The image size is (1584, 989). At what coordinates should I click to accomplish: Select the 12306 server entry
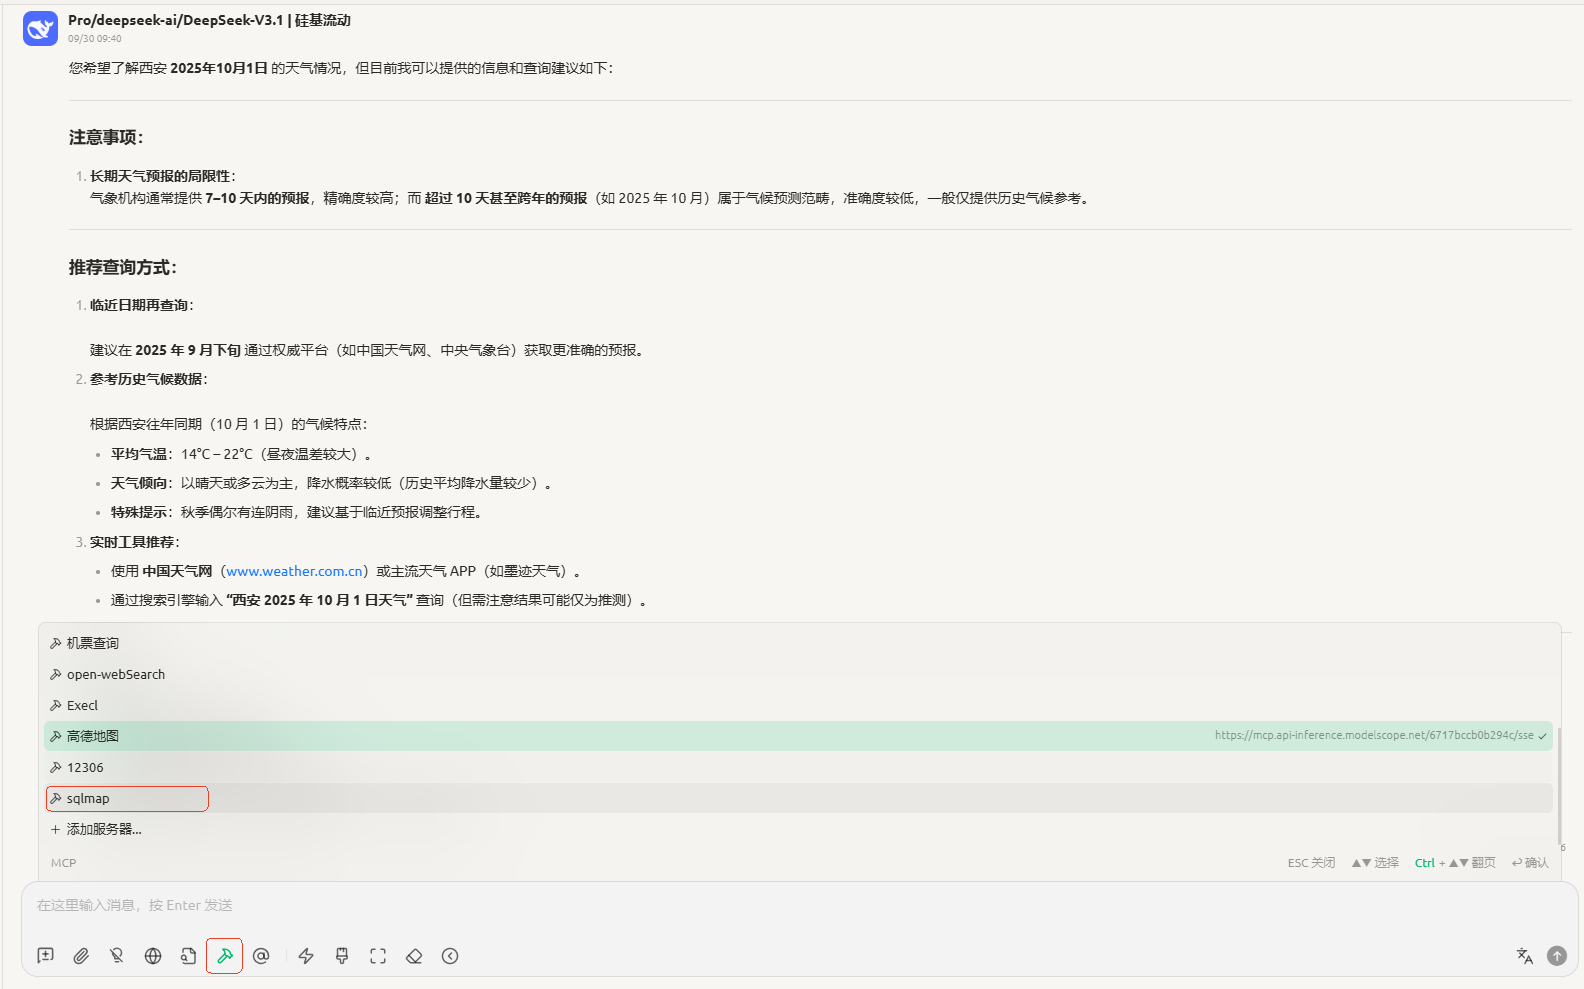point(85,768)
